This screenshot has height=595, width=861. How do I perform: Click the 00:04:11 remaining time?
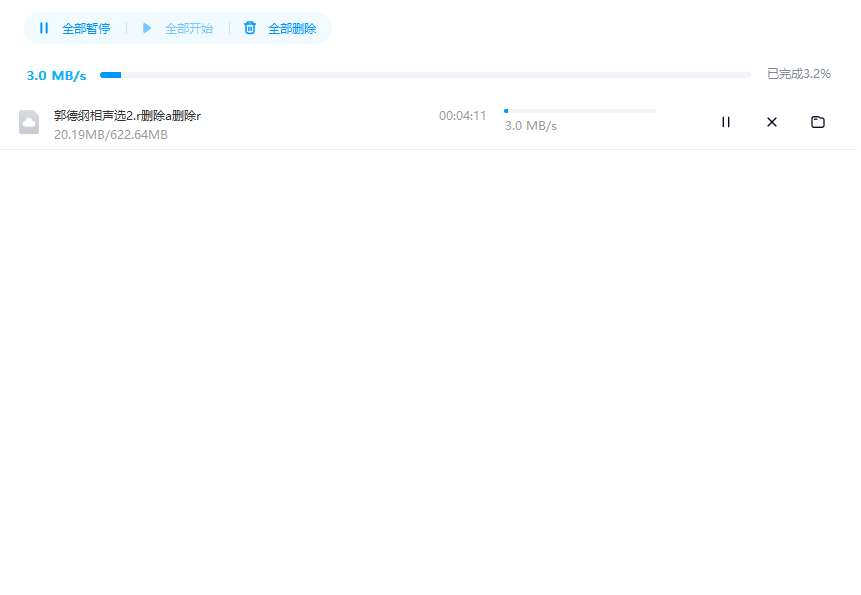pyautogui.click(x=462, y=116)
